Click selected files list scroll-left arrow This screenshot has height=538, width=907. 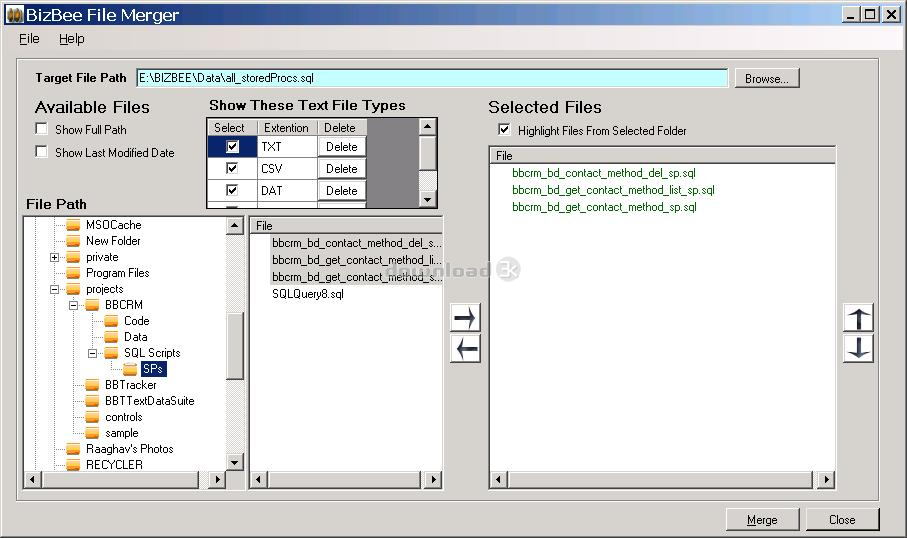point(499,479)
